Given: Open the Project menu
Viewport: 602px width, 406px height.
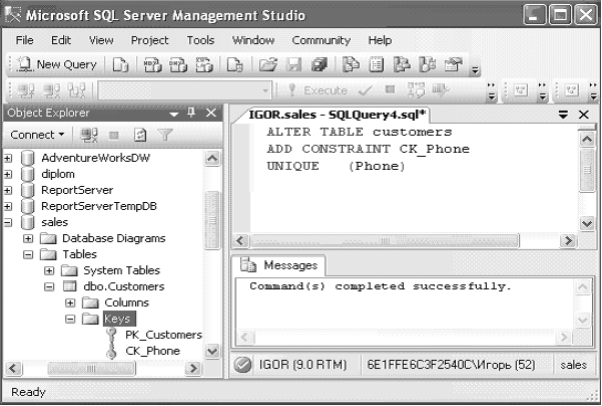Looking at the screenshot, I should point(149,40).
